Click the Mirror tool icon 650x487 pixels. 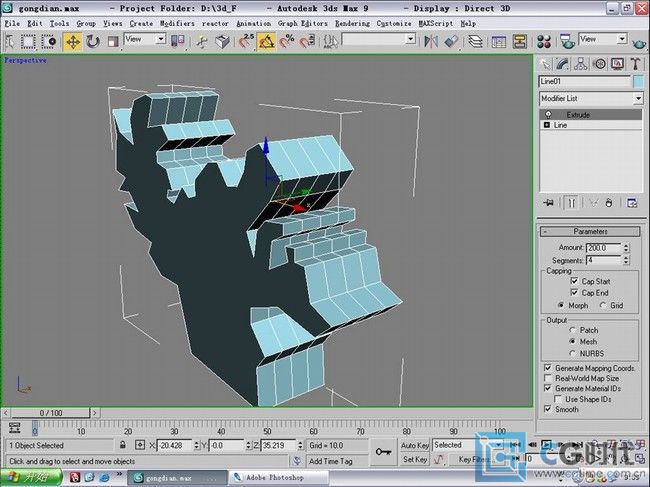[x=431, y=41]
